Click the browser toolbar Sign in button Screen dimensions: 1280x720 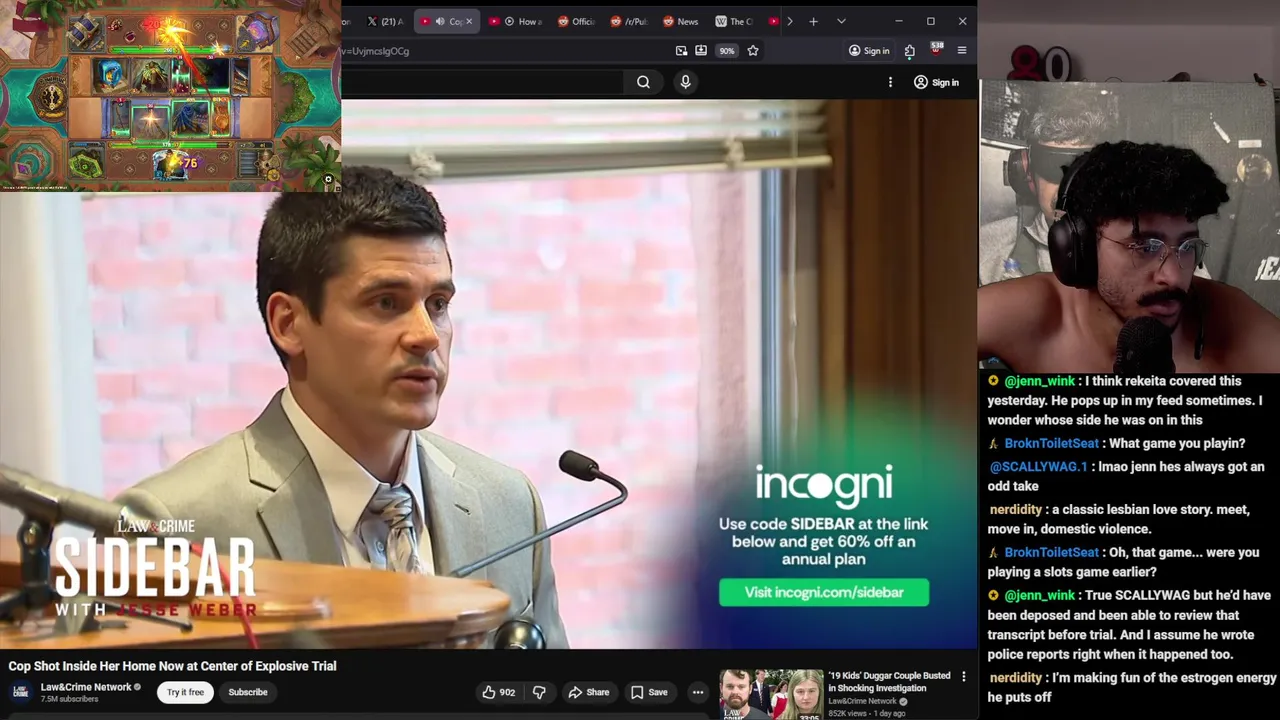[869, 51]
